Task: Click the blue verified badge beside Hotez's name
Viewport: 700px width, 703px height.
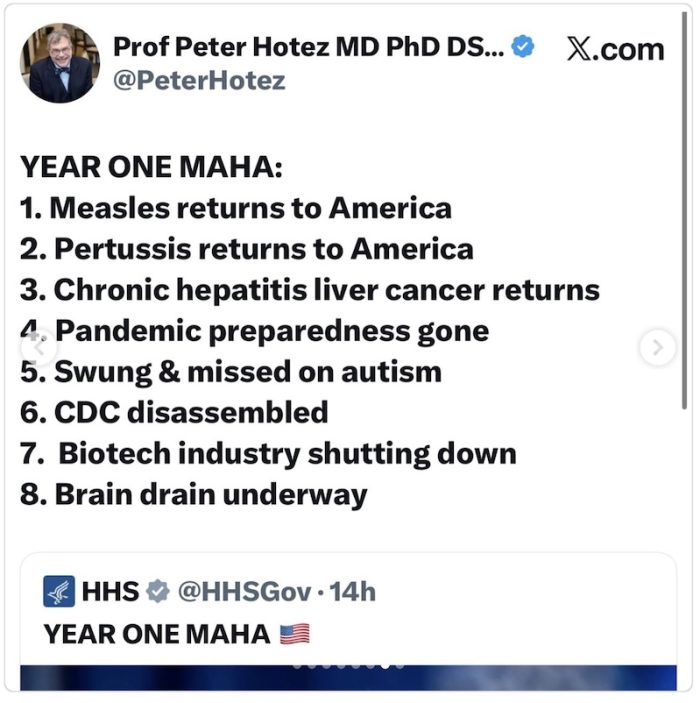Action: tap(524, 46)
